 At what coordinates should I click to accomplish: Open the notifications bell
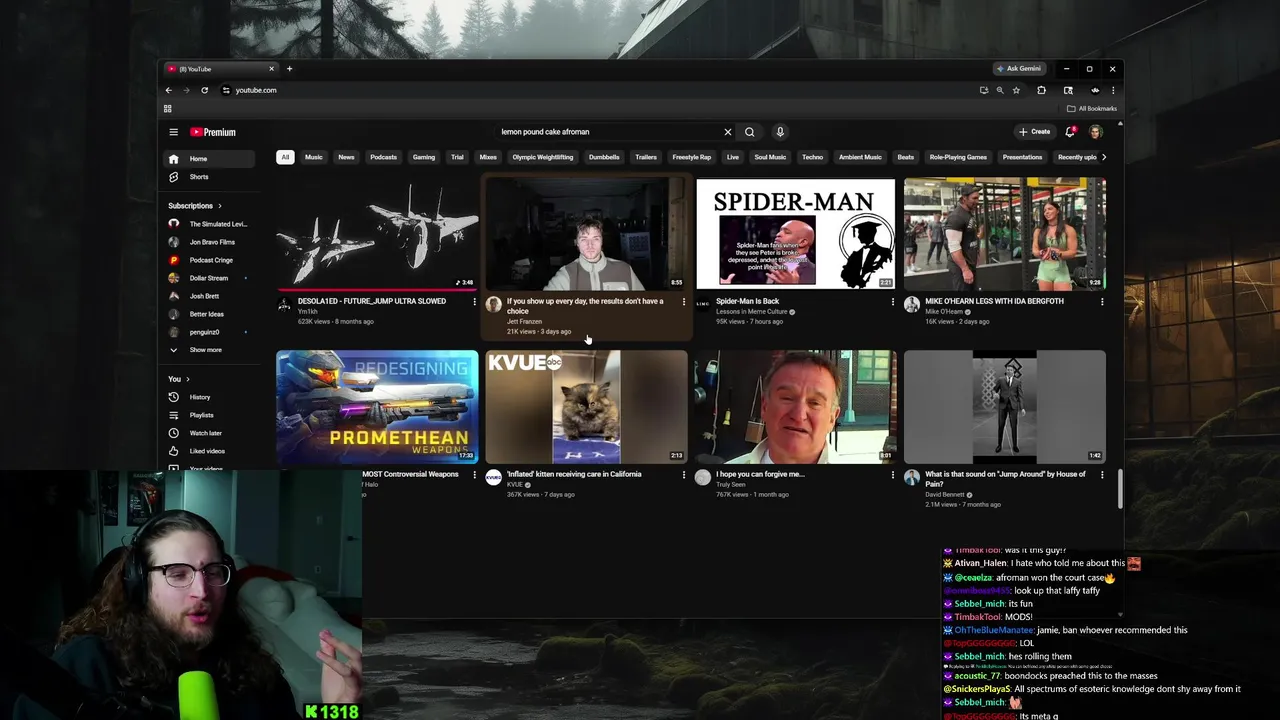click(x=1070, y=132)
